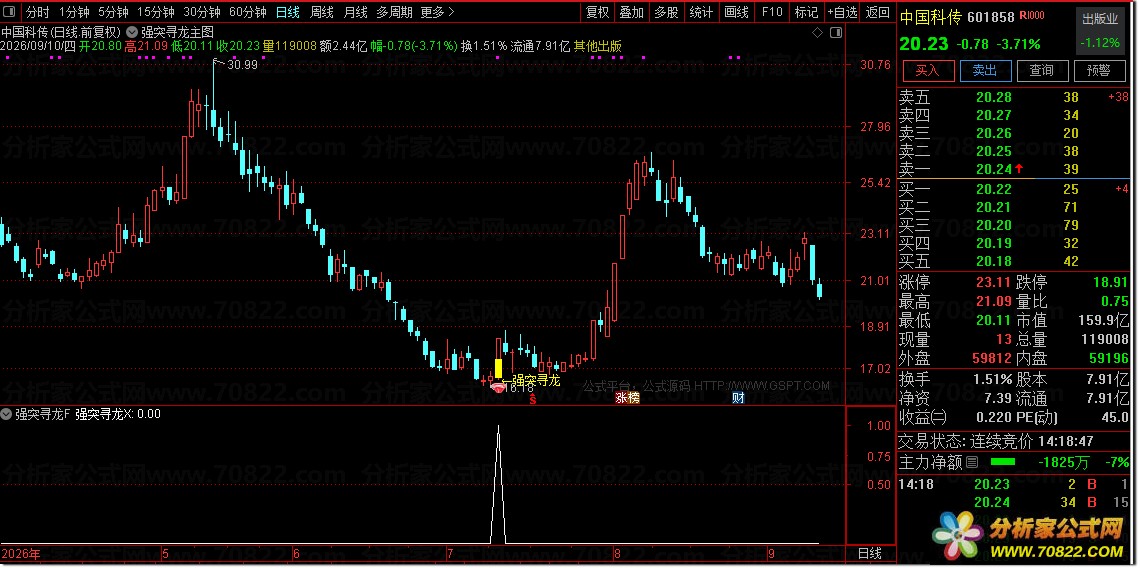Viewport: 1140px width, 568px height.
Task: Click the red S marker below candles
Action: (x=532, y=399)
